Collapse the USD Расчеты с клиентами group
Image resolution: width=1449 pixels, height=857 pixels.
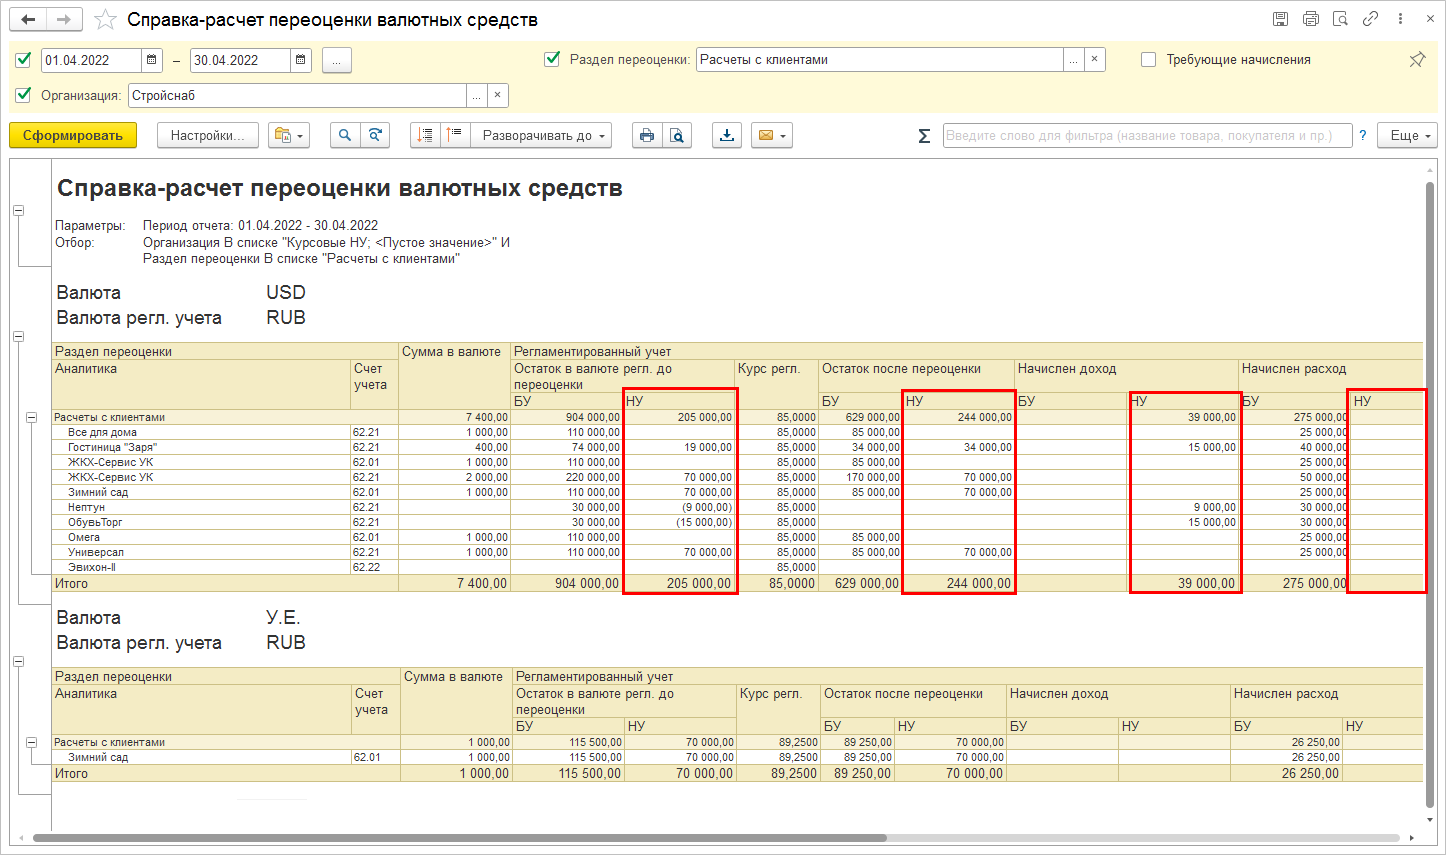pos(31,418)
